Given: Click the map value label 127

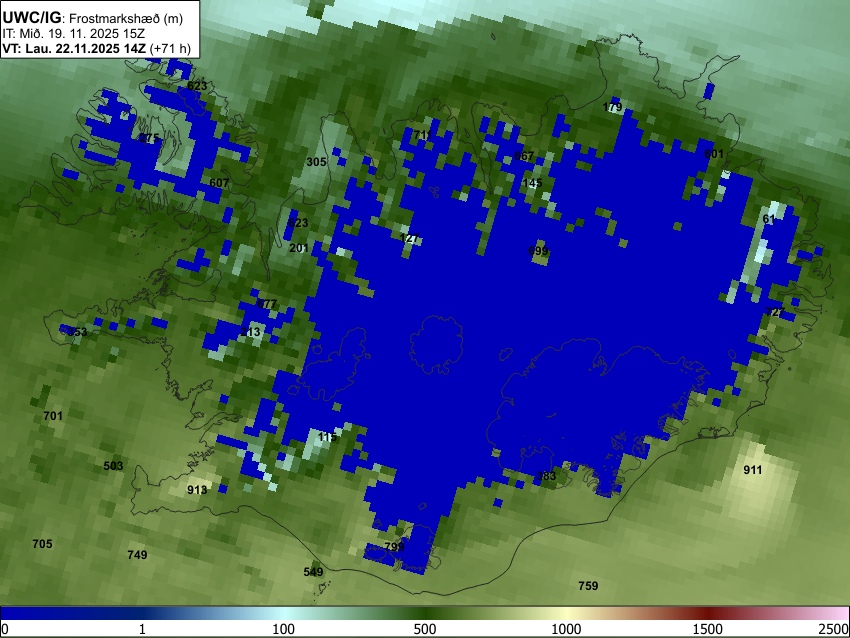Looking at the screenshot, I should pyautogui.click(x=410, y=239).
